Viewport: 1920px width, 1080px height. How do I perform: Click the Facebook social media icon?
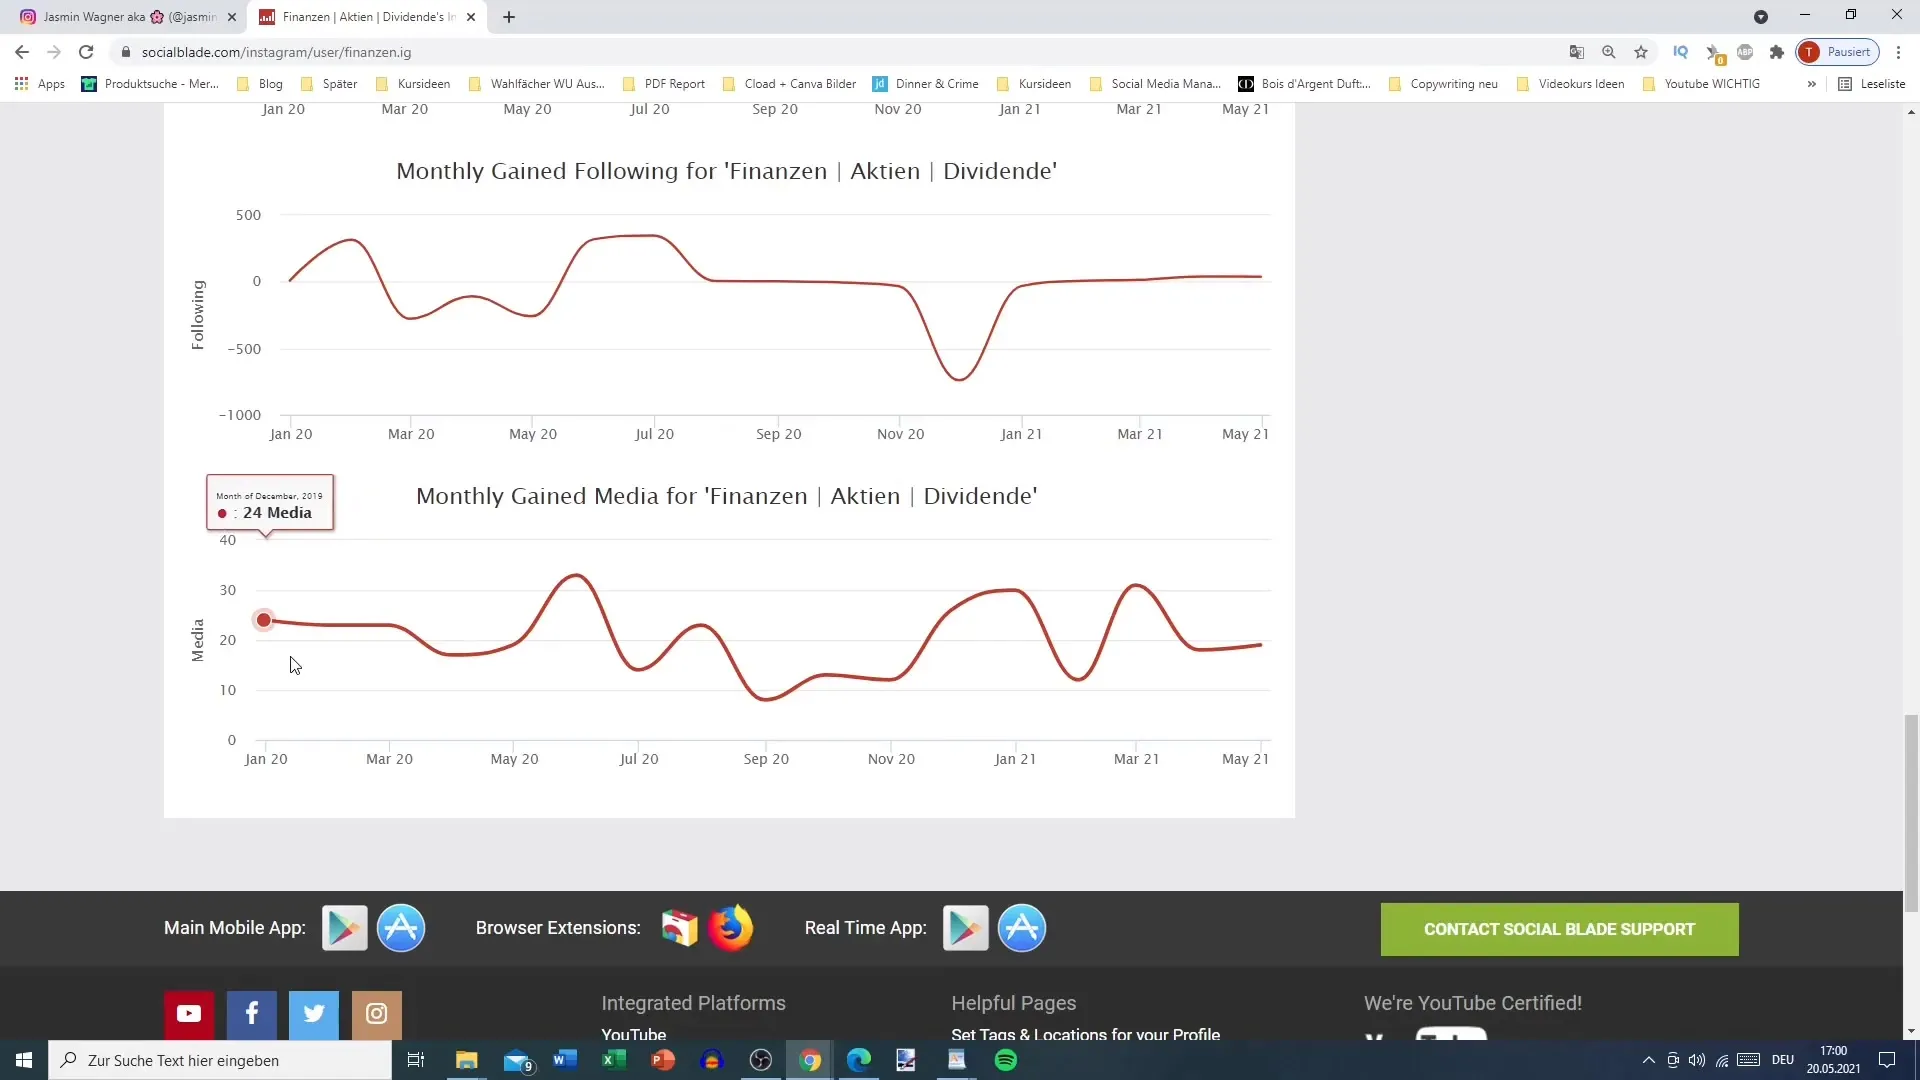(251, 1013)
